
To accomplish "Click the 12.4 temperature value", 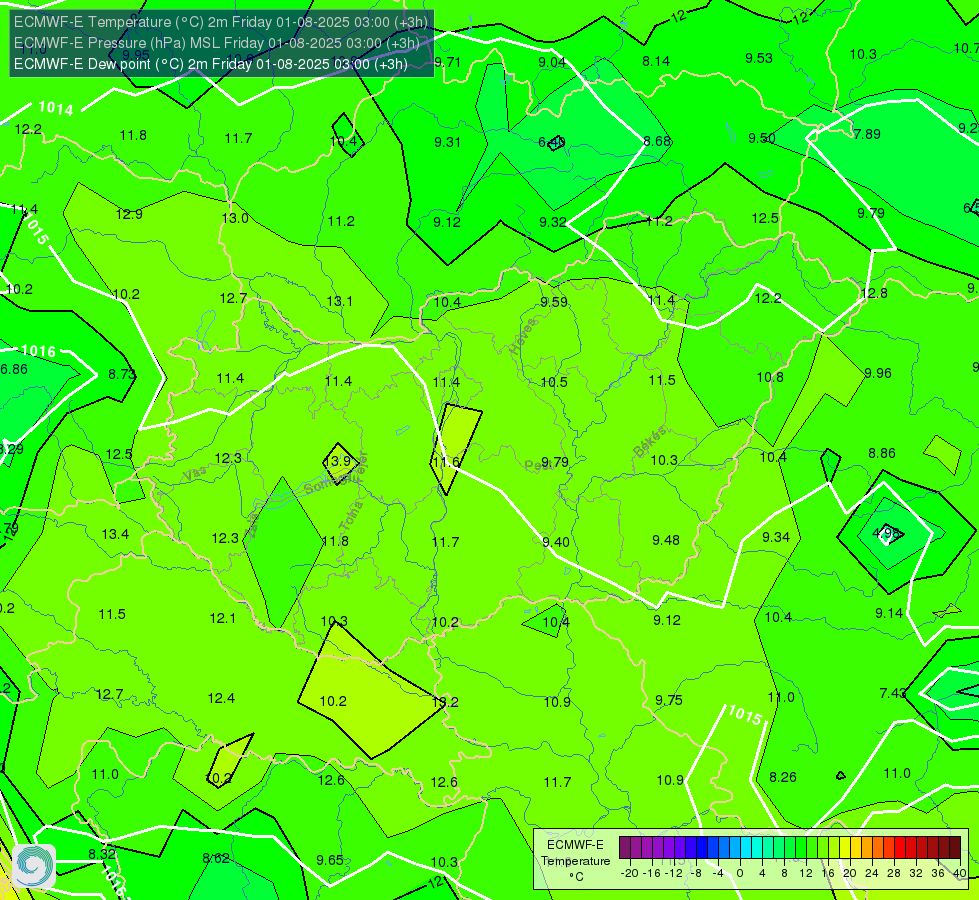I will point(222,698).
